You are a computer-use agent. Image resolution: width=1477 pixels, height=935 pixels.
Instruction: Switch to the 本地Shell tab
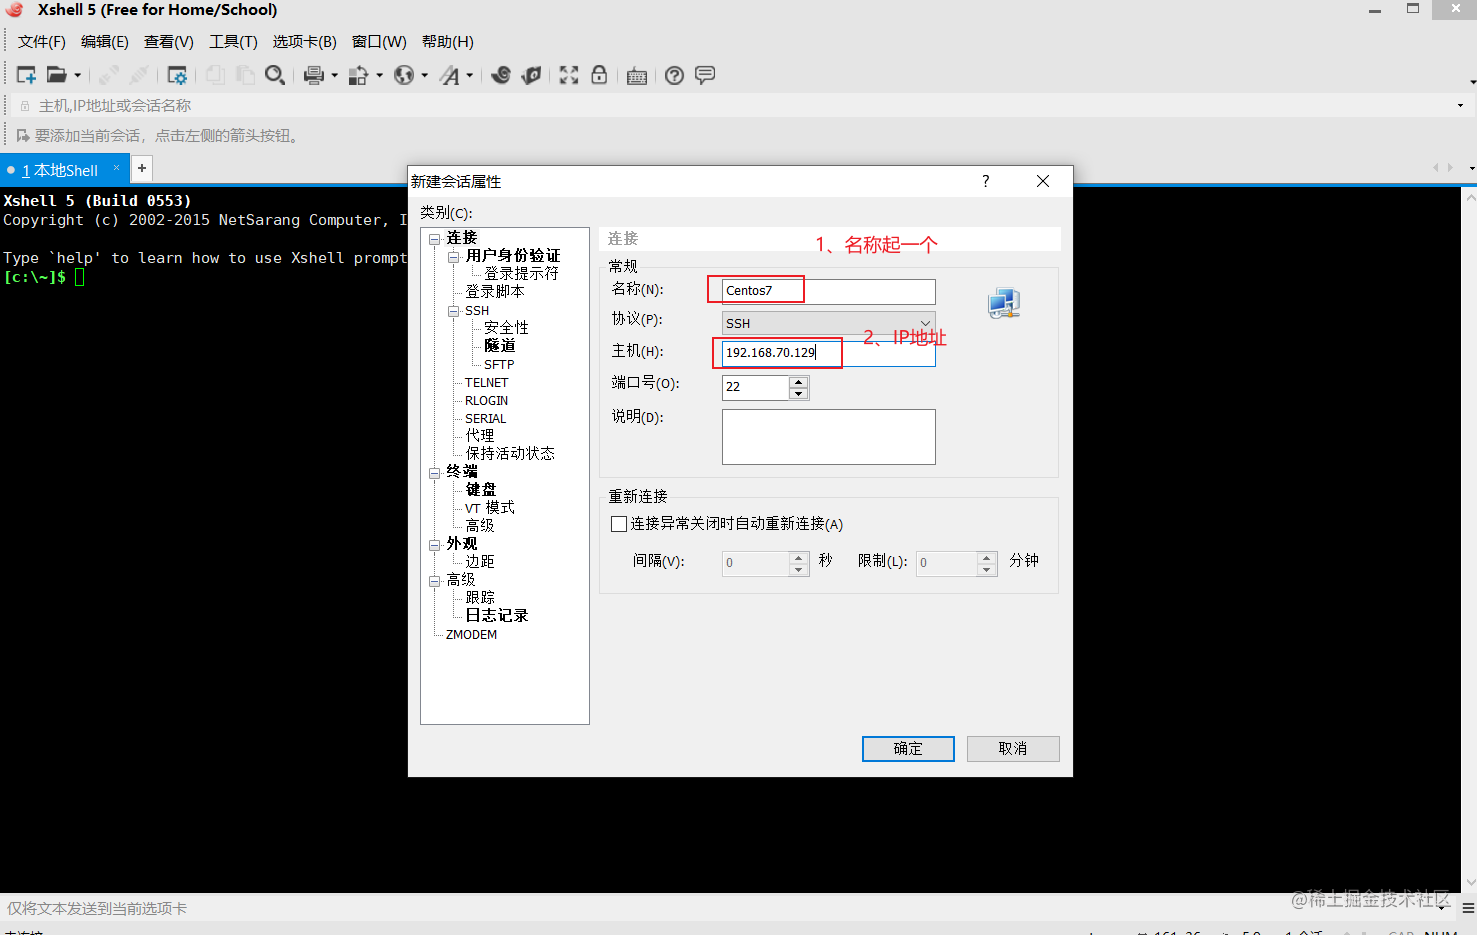(60, 170)
